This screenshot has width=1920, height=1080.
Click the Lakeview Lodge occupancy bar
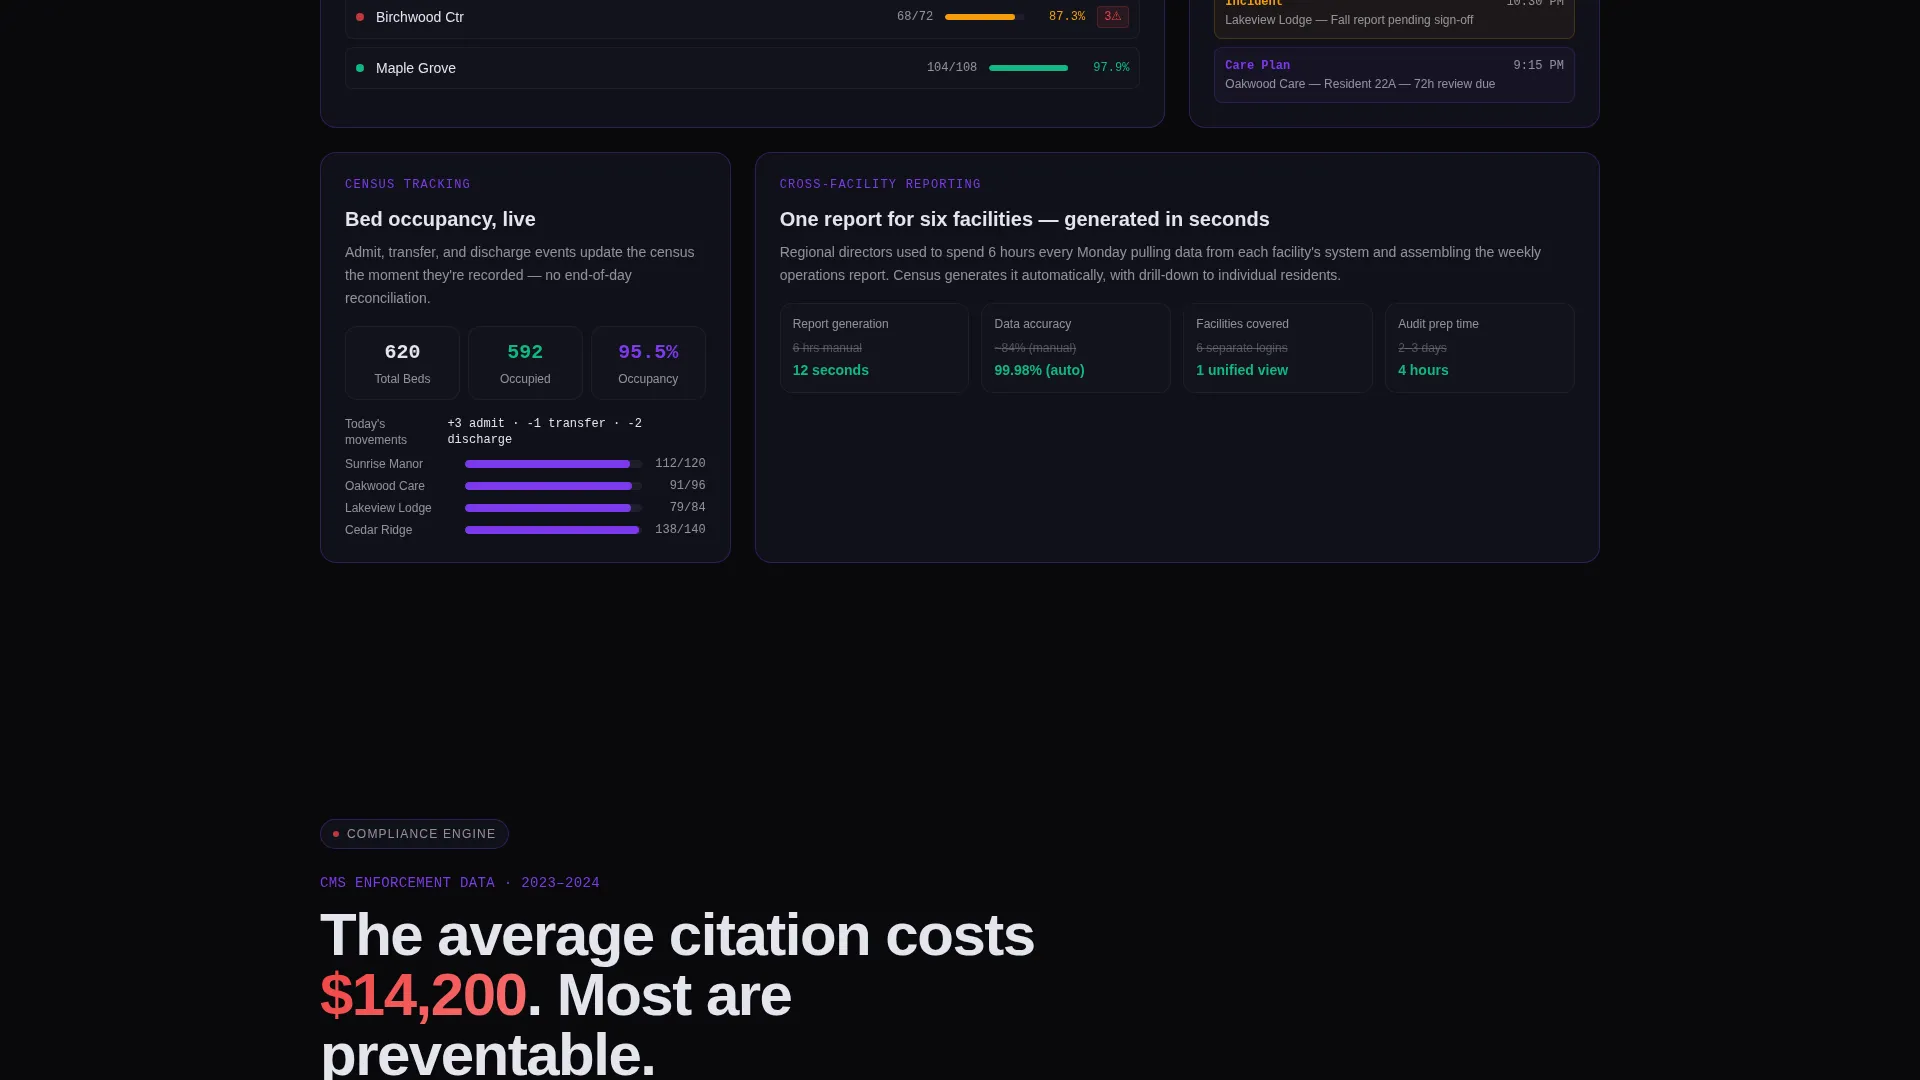pyautogui.click(x=553, y=508)
